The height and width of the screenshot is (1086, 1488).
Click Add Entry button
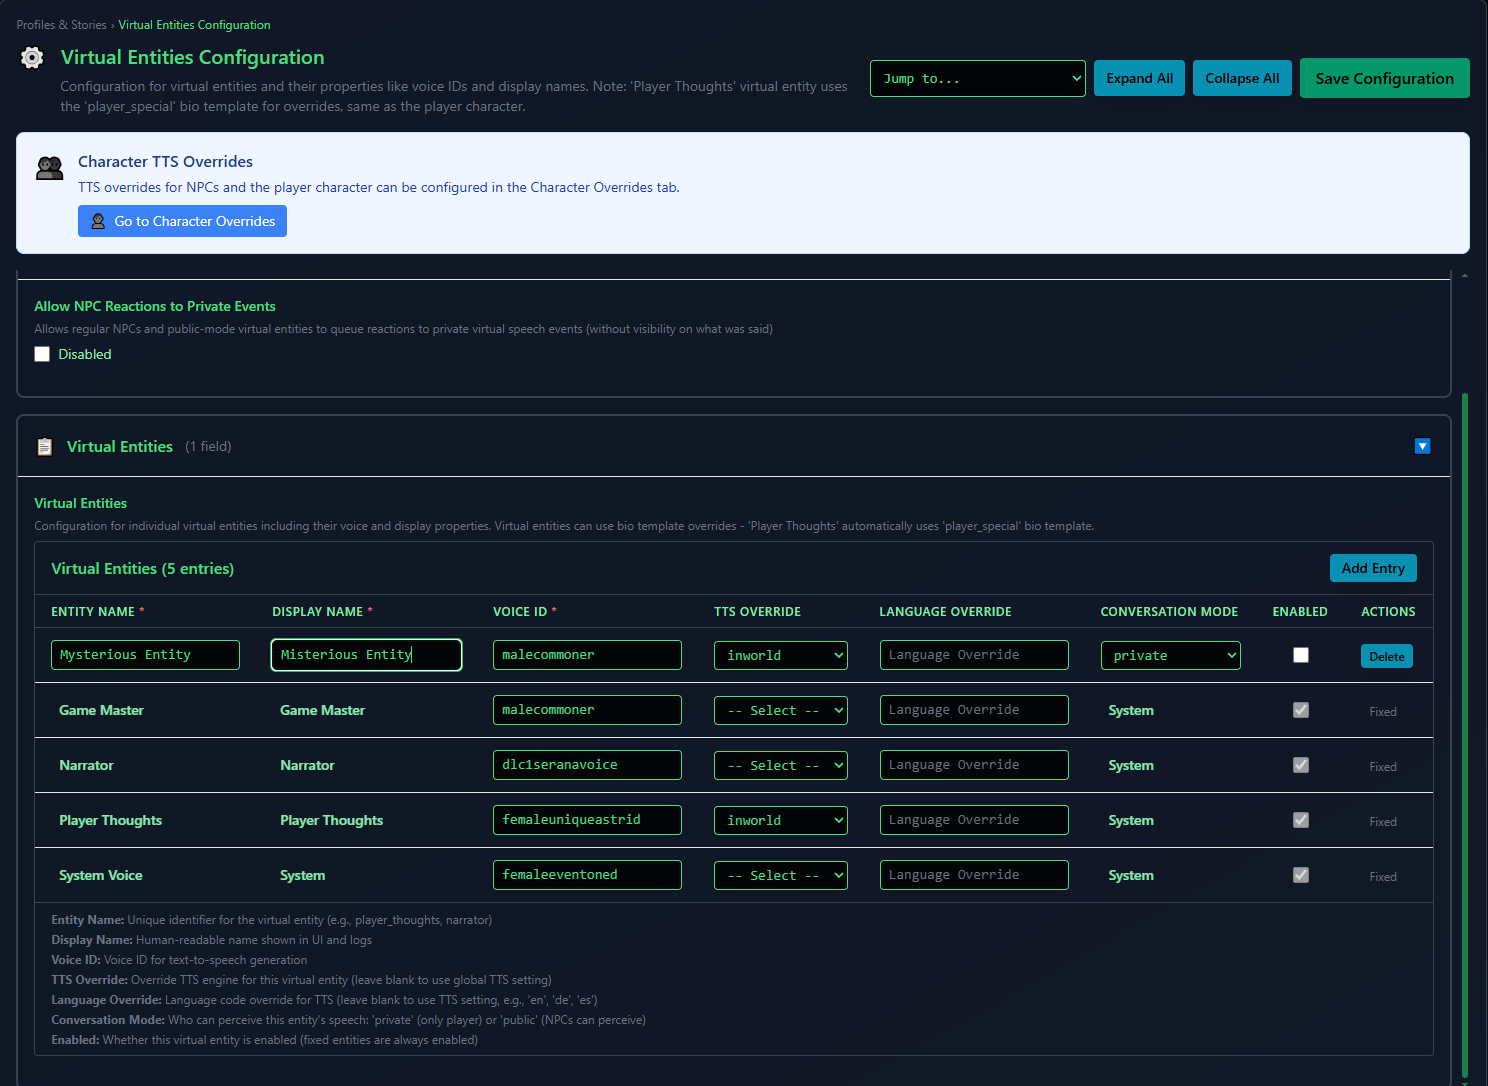point(1372,568)
